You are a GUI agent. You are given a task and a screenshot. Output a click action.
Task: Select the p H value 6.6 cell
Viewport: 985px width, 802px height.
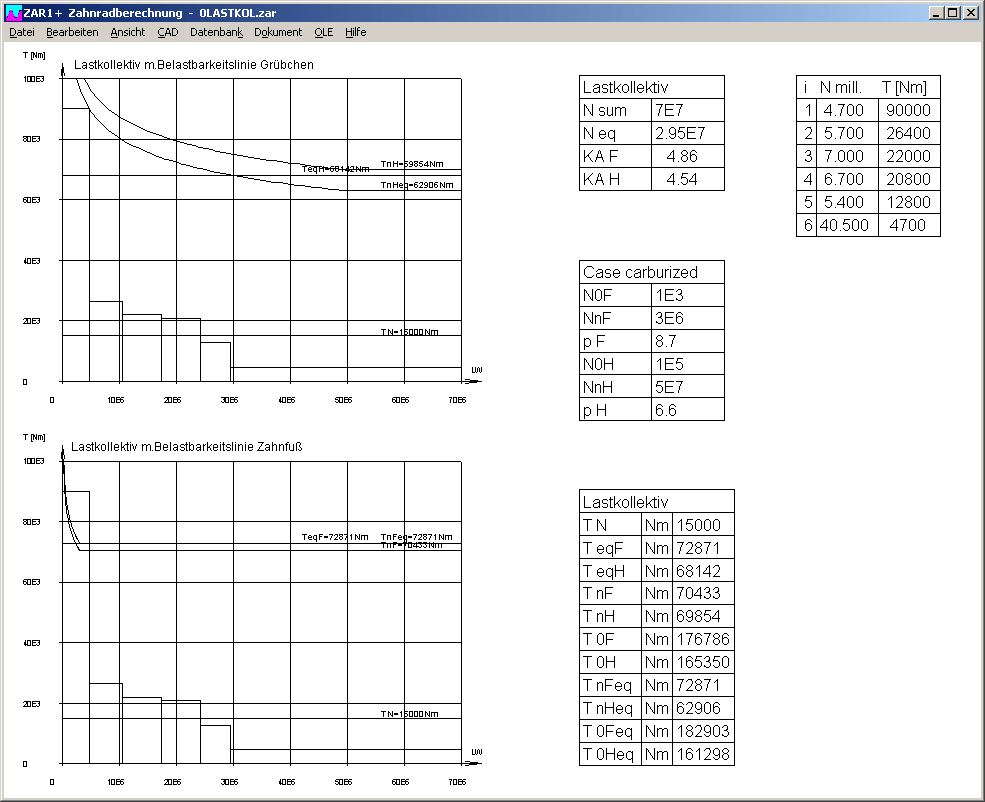pos(687,410)
